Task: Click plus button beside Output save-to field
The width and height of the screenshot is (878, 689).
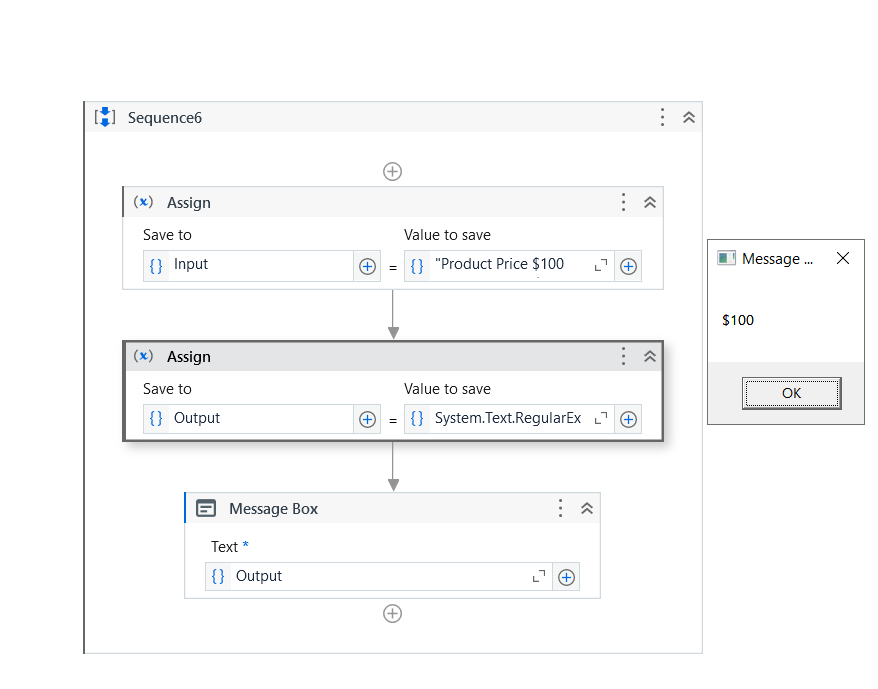Action: click(x=367, y=419)
